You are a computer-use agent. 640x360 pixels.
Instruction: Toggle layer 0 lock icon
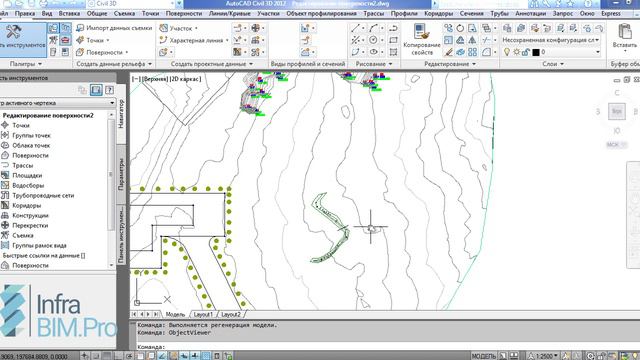(526, 52)
